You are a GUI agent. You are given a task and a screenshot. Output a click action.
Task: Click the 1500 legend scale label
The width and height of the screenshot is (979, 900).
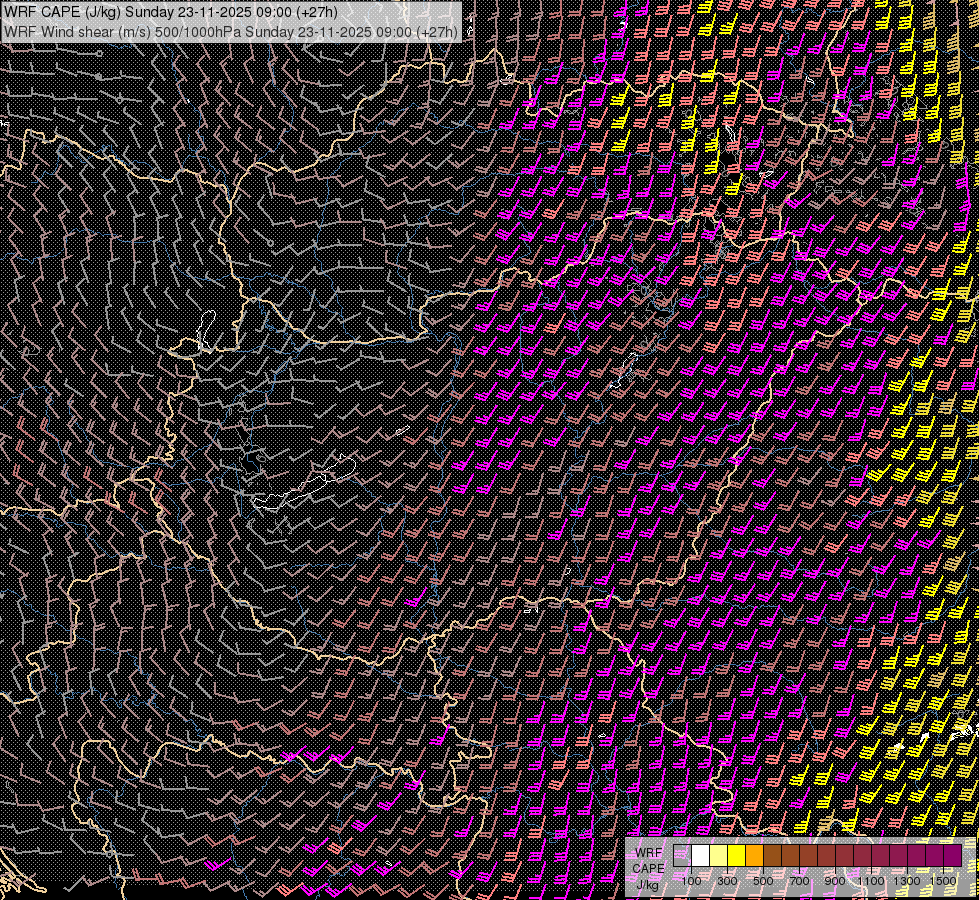pos(943,881)
